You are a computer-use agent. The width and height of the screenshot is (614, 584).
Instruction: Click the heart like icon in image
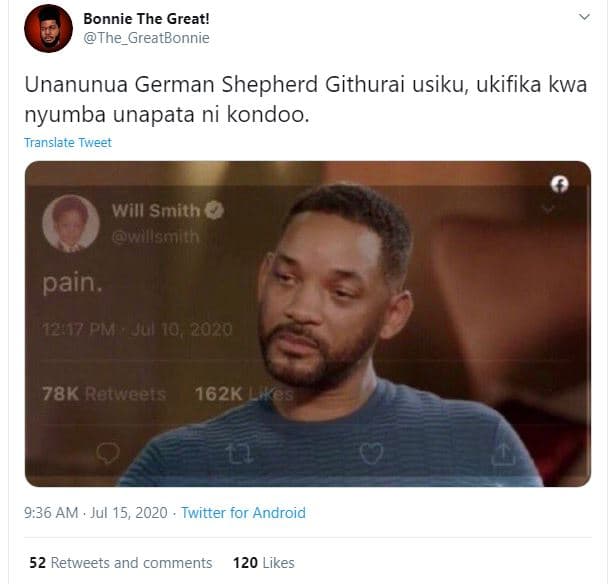(371, 454)
